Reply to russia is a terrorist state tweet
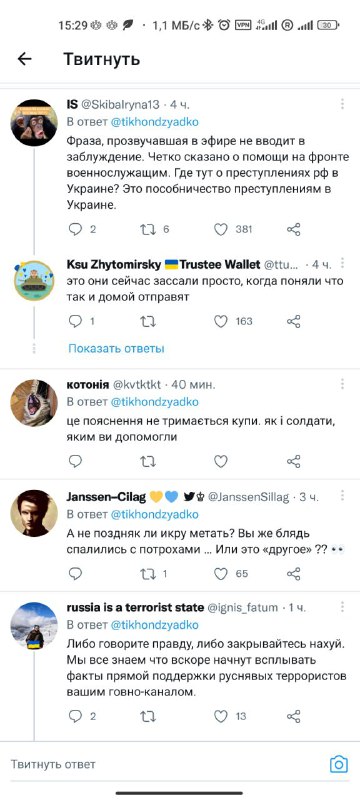Screen dimensions: 360x800 pyautogui.click(x=75, y=717)
